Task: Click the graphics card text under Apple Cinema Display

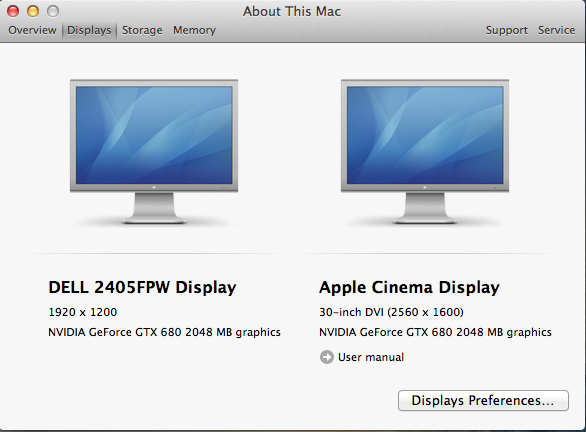Action: (x=435, y=332)
